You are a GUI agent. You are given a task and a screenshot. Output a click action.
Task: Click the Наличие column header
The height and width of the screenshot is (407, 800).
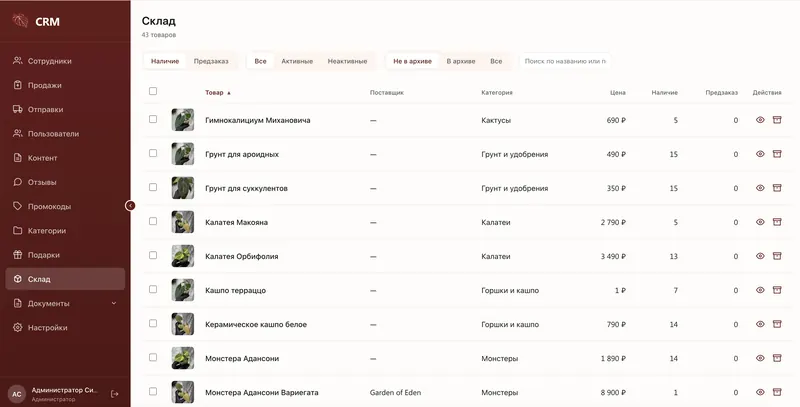[665, 93]
